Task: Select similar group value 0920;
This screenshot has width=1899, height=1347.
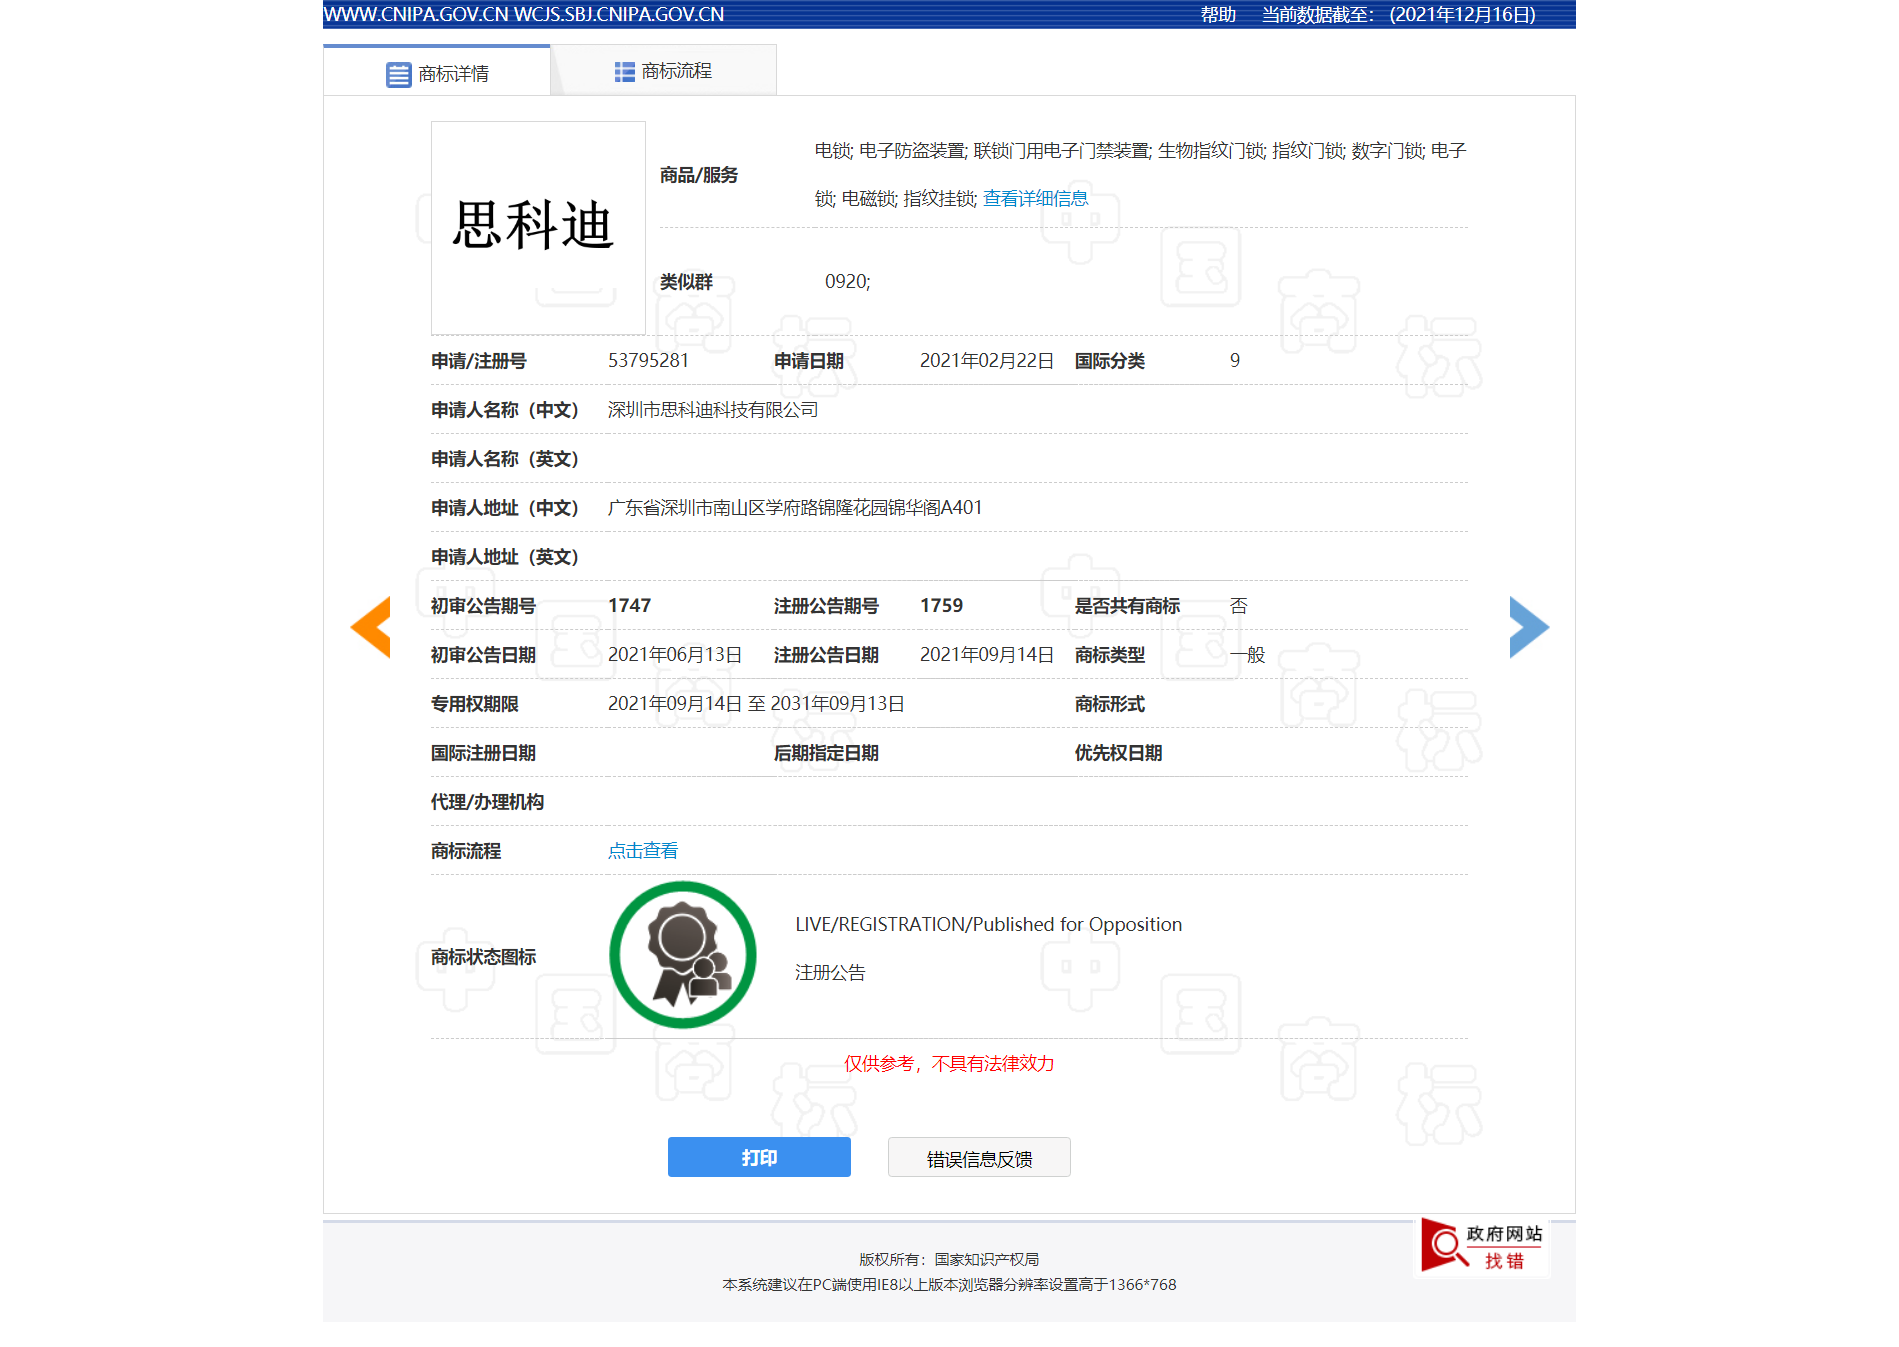Action: [848, 282]
